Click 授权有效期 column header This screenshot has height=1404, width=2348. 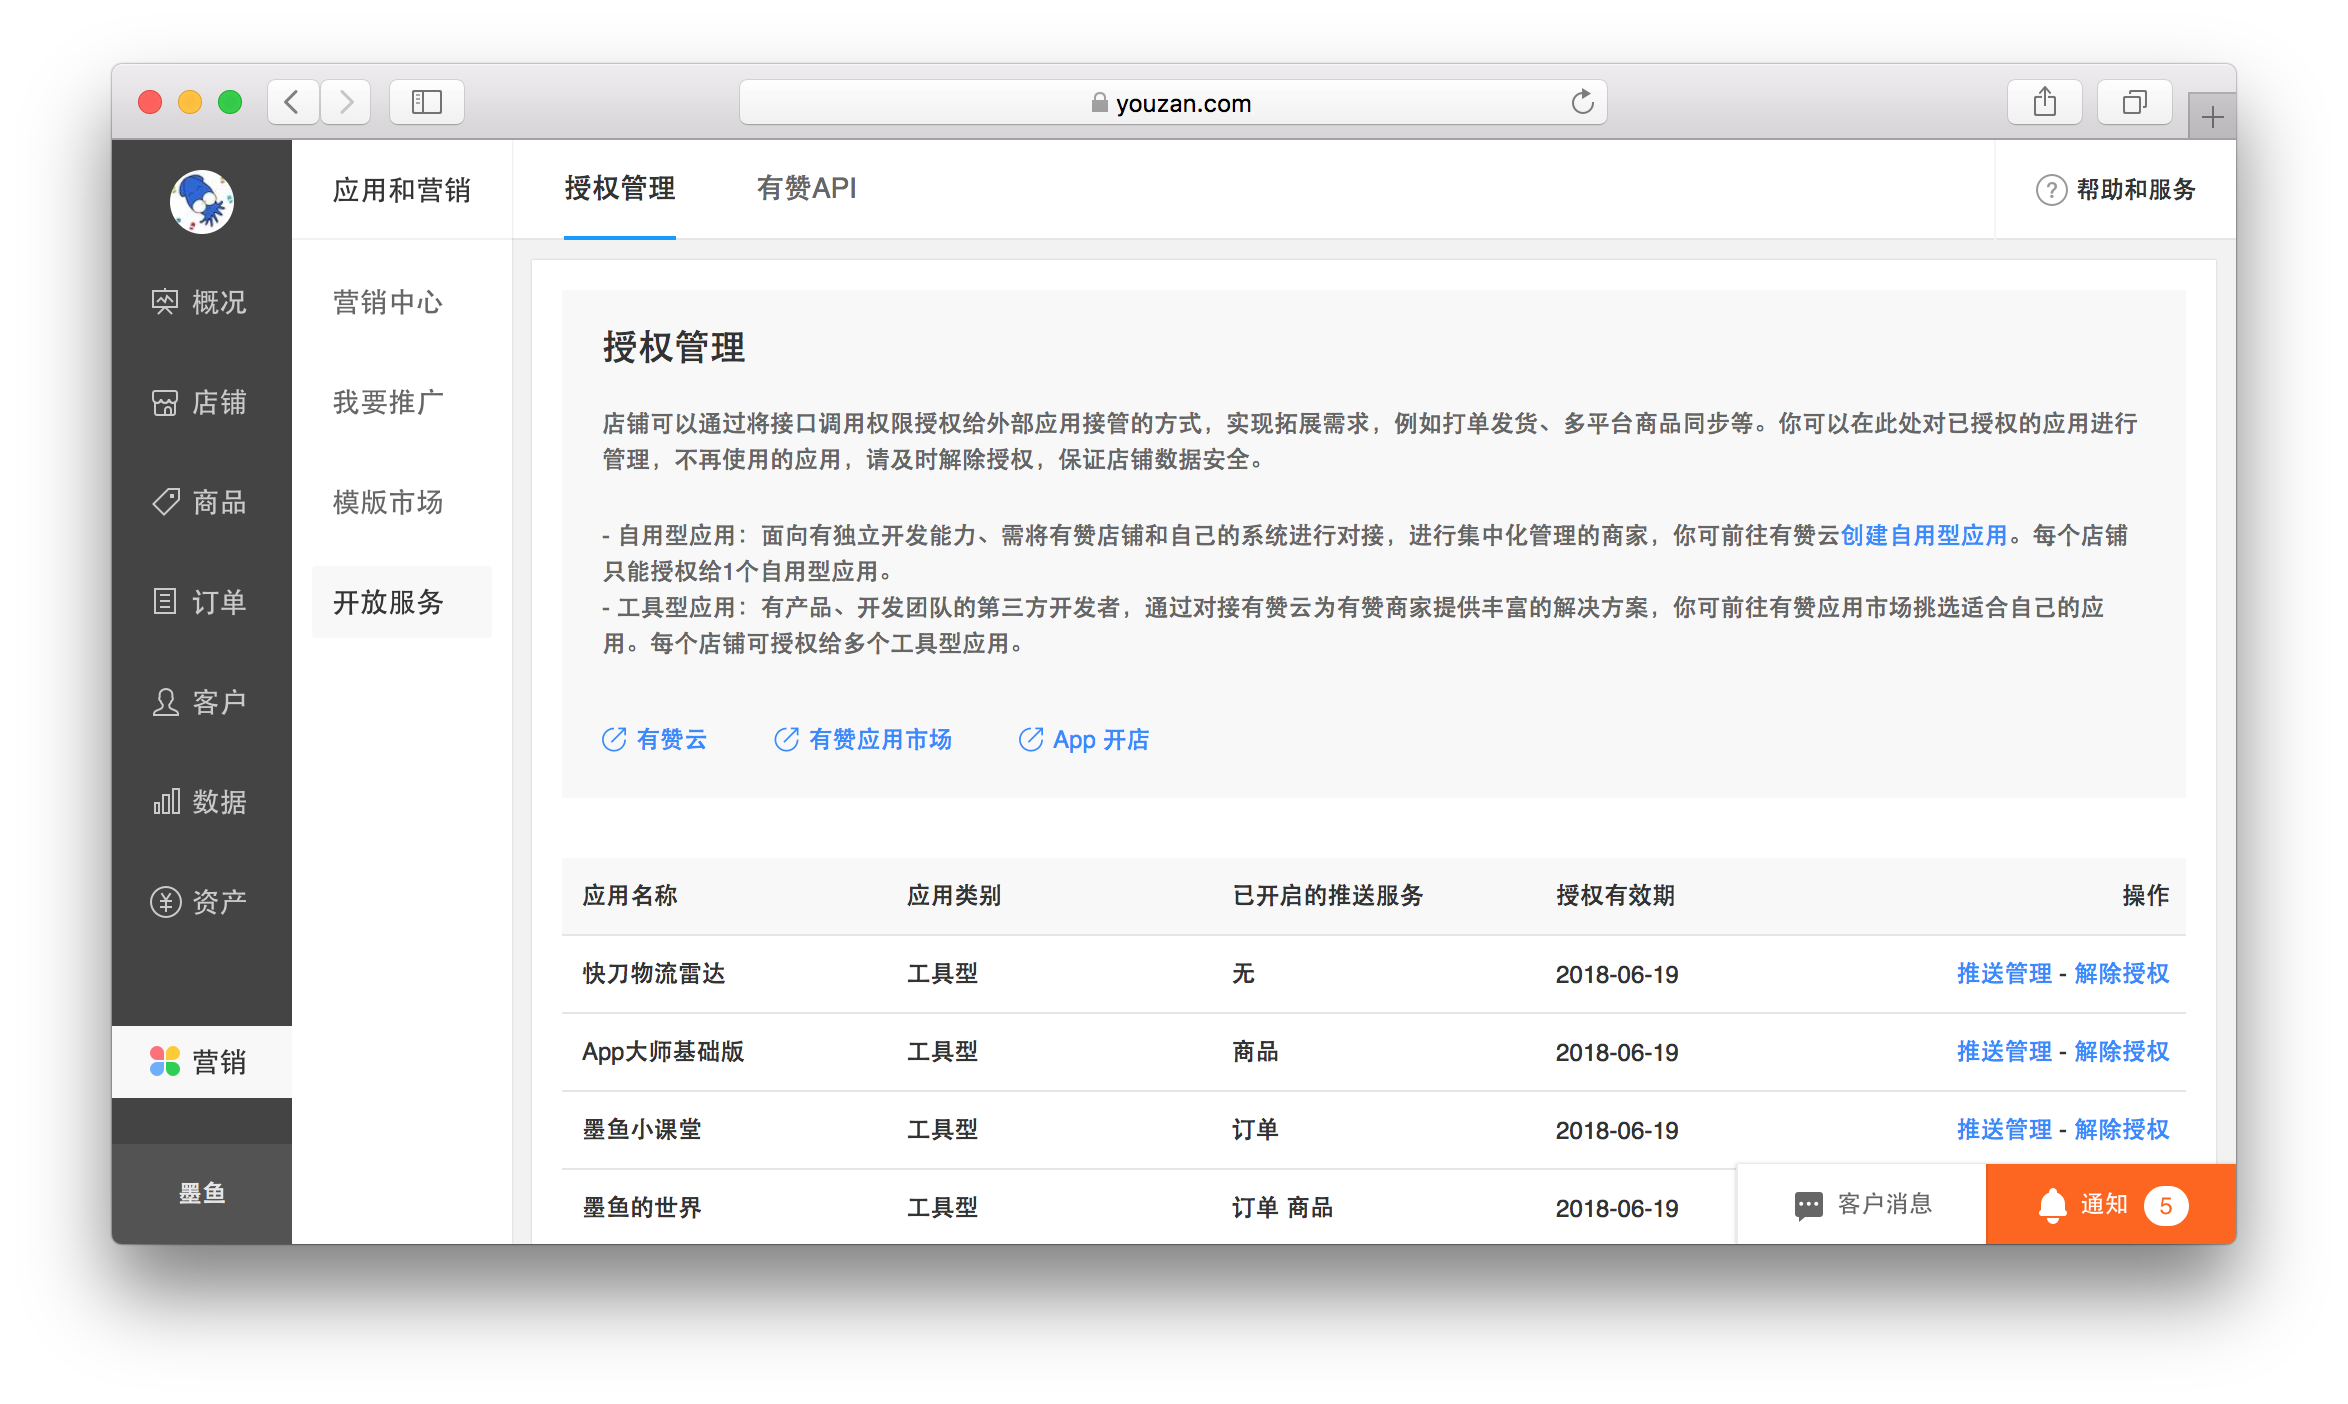1615,895
